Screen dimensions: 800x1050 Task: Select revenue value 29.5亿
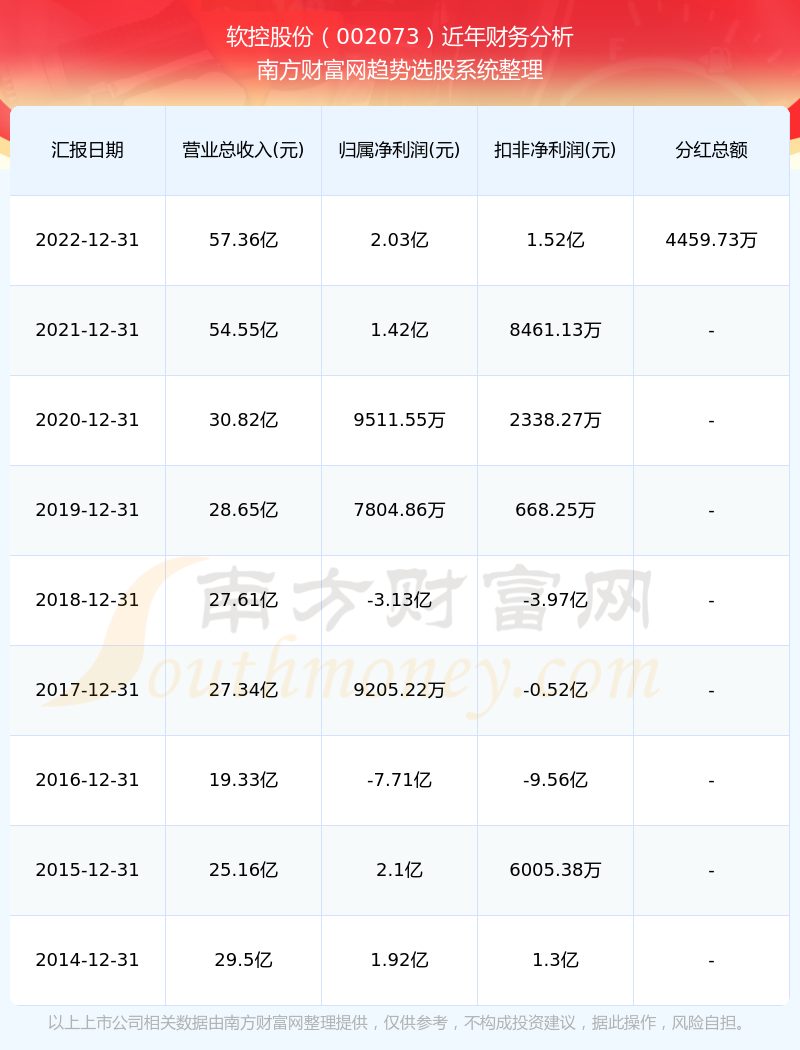click(x=244, y=960)
